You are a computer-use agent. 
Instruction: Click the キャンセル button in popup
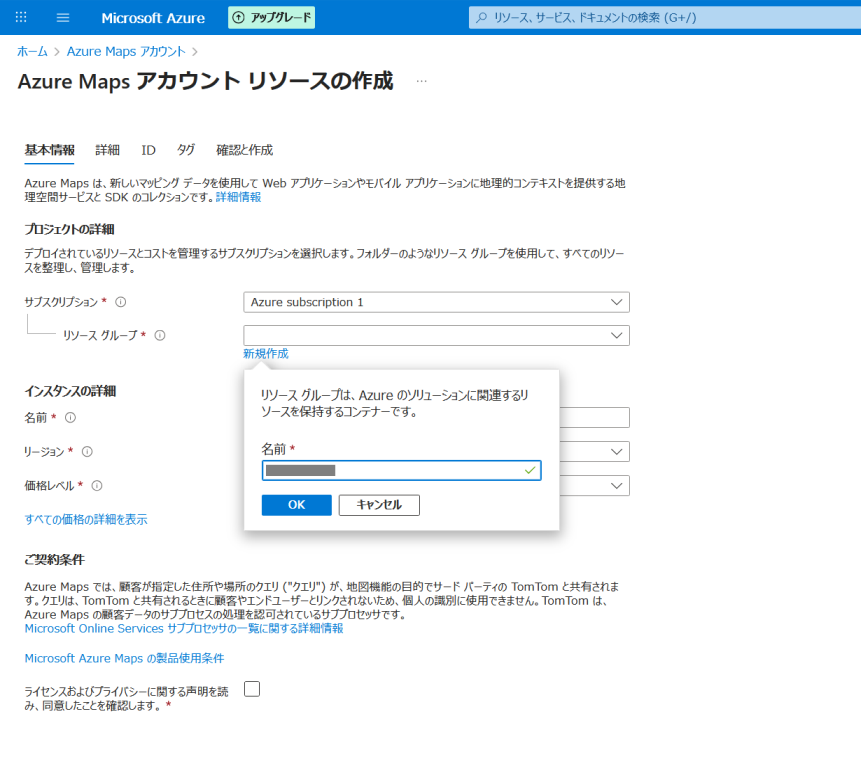(379, 505)
